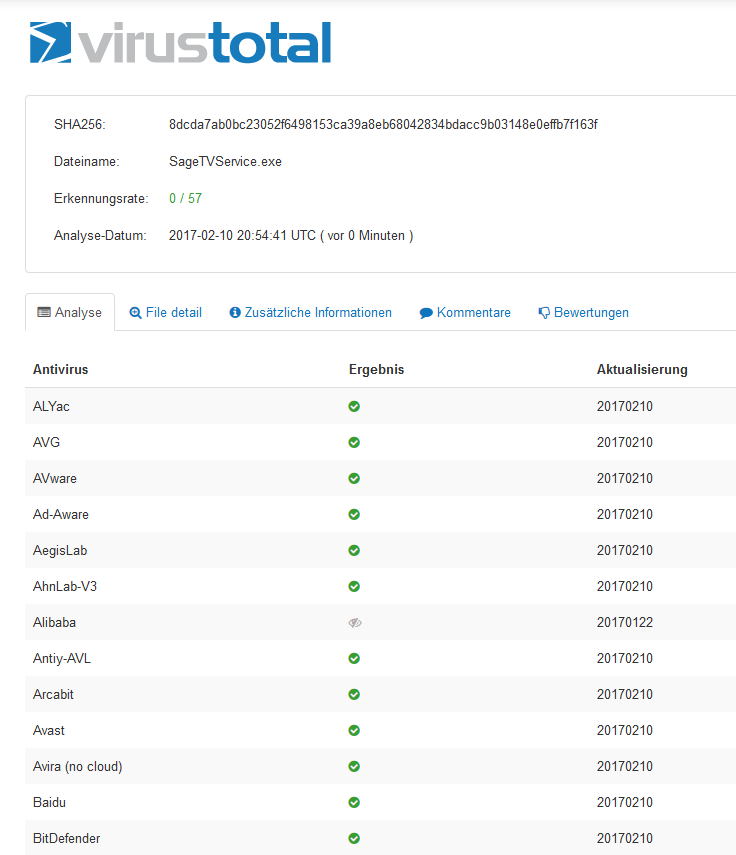Click the green check icon for Avast
Screen dimensions: 736x855
click(x=354, y=730)
